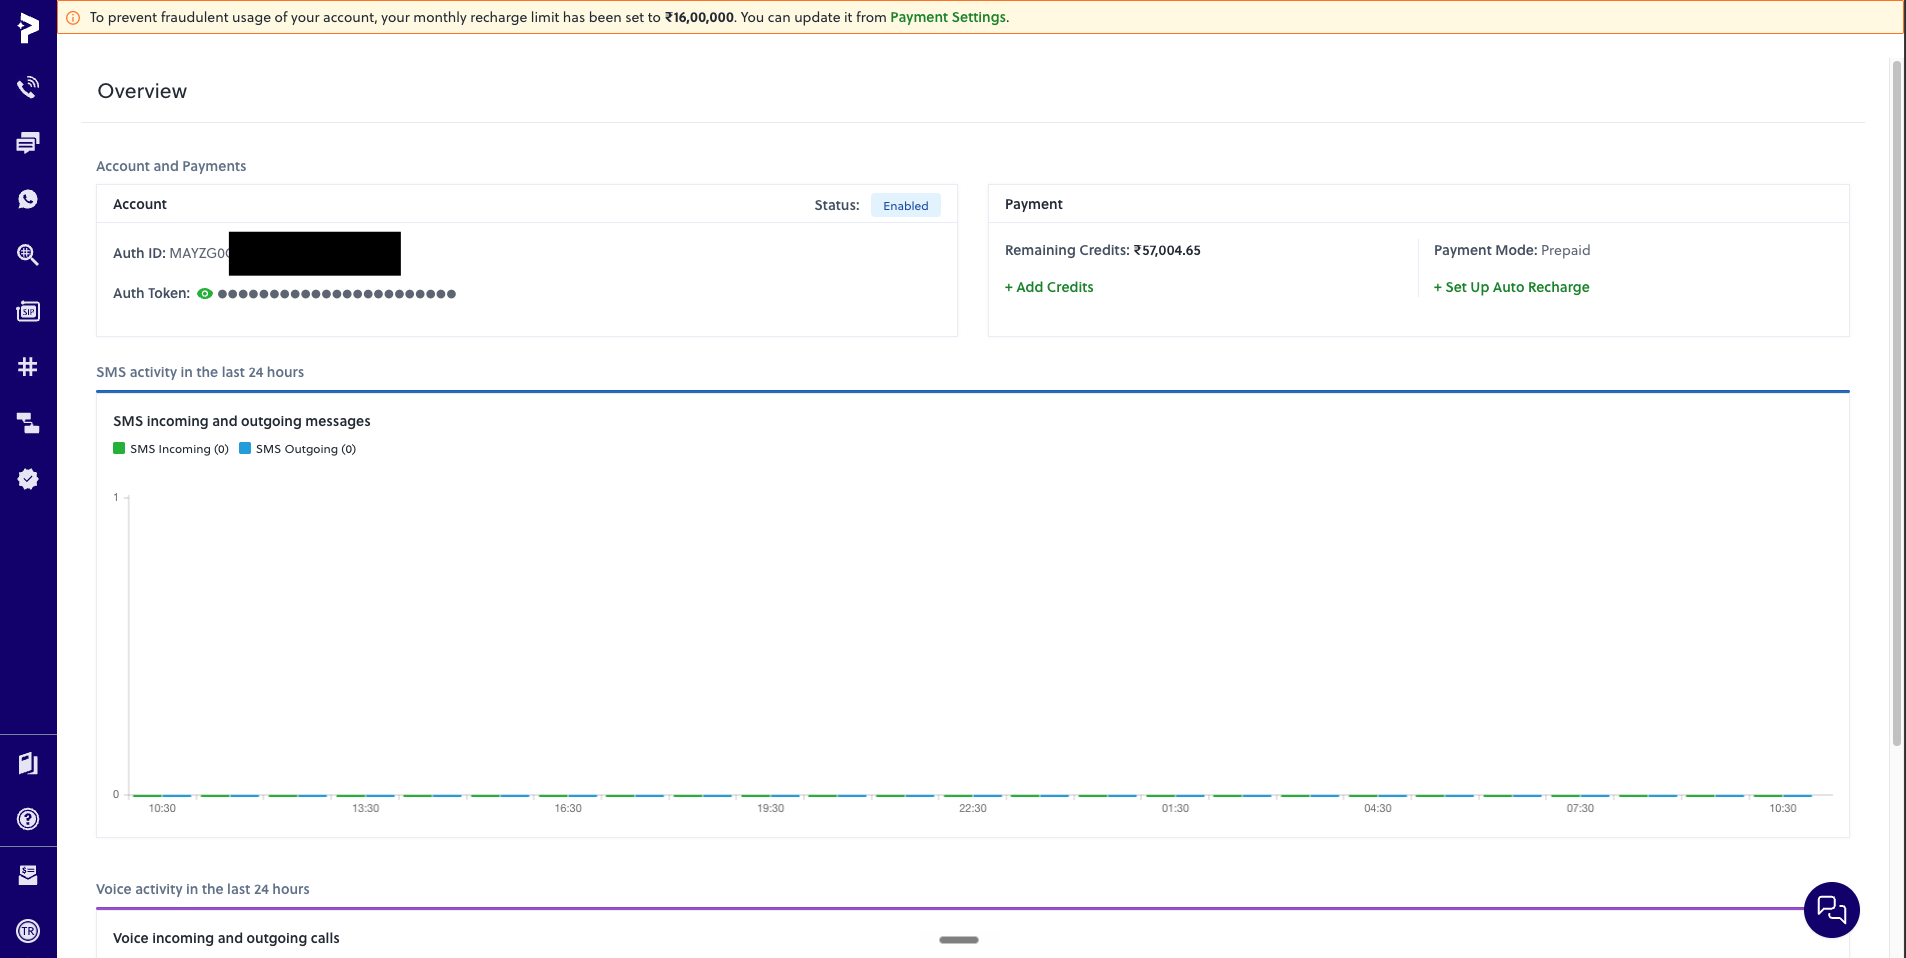1906x958 pixels.
Task: Open the Verify checkmark badge icon
Action: [x=28, y=479]
